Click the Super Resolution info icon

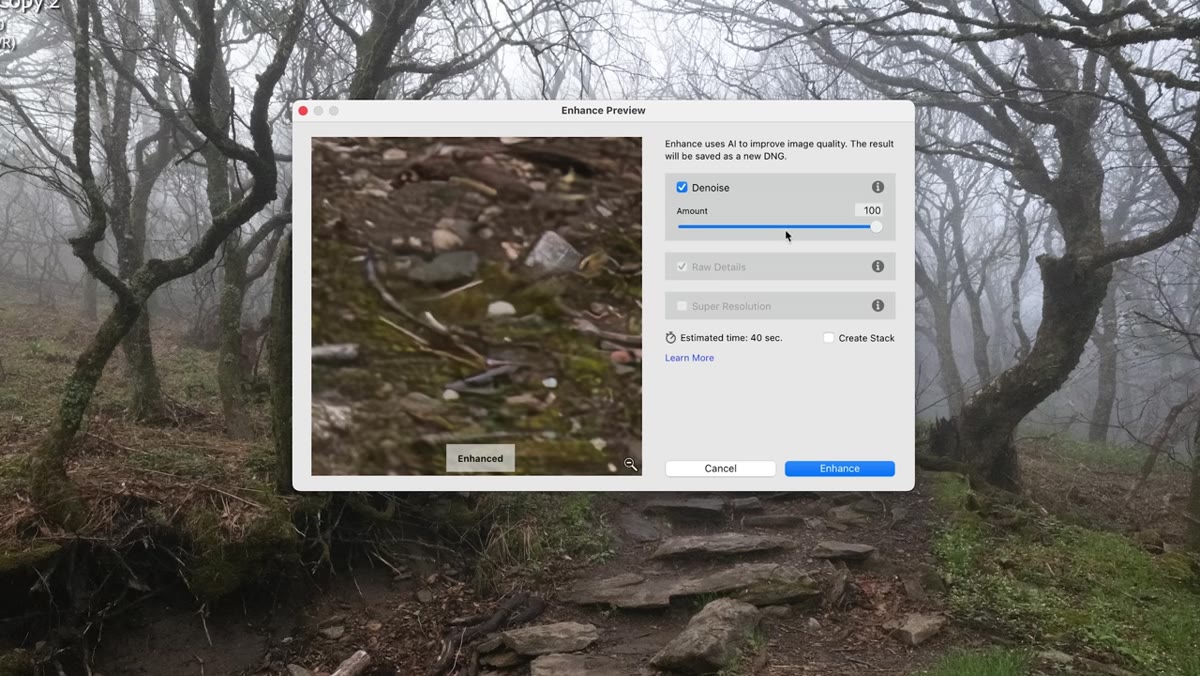(x=878, y=305)
